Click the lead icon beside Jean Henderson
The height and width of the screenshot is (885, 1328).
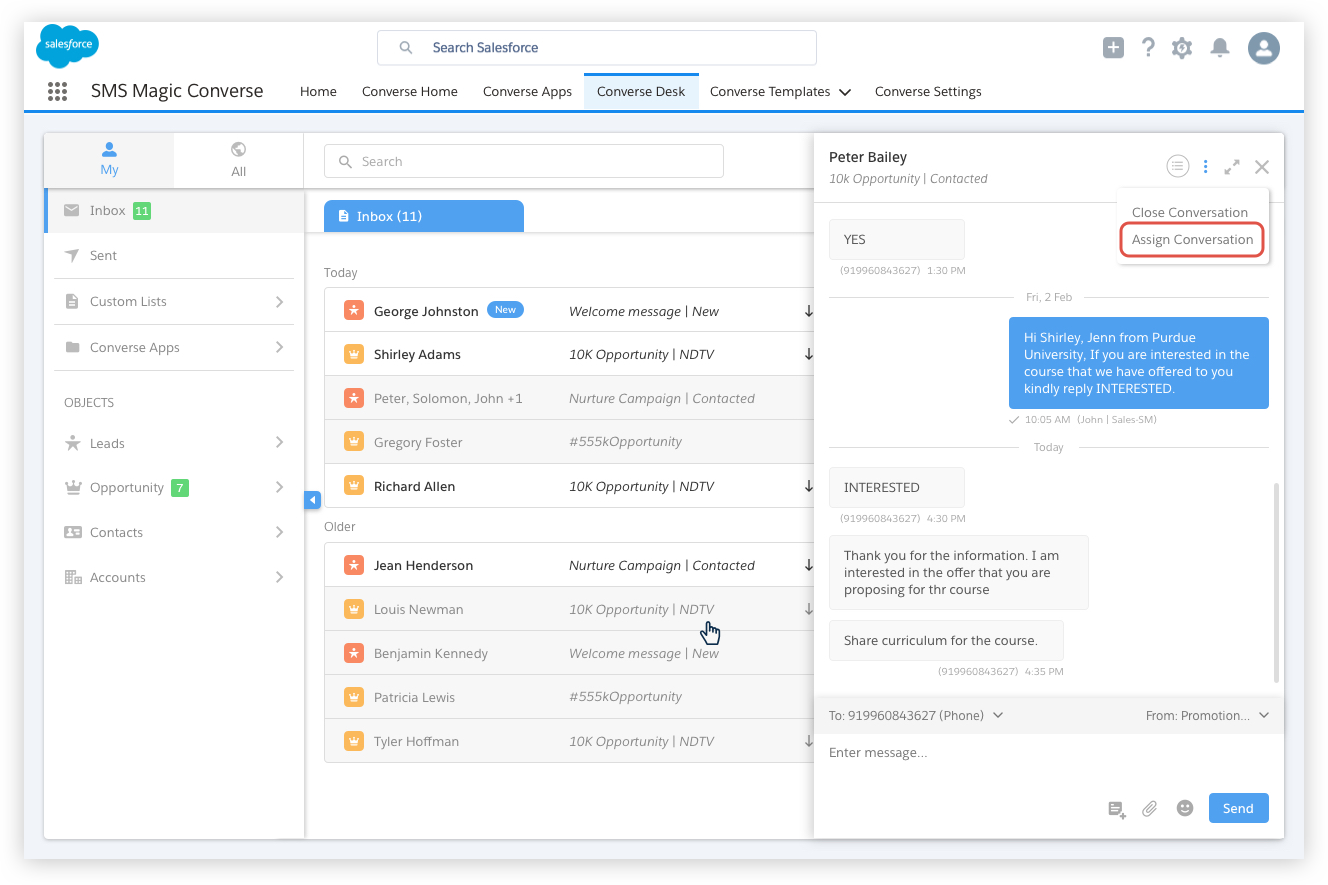pyautogui.click(x=353, y=565)
